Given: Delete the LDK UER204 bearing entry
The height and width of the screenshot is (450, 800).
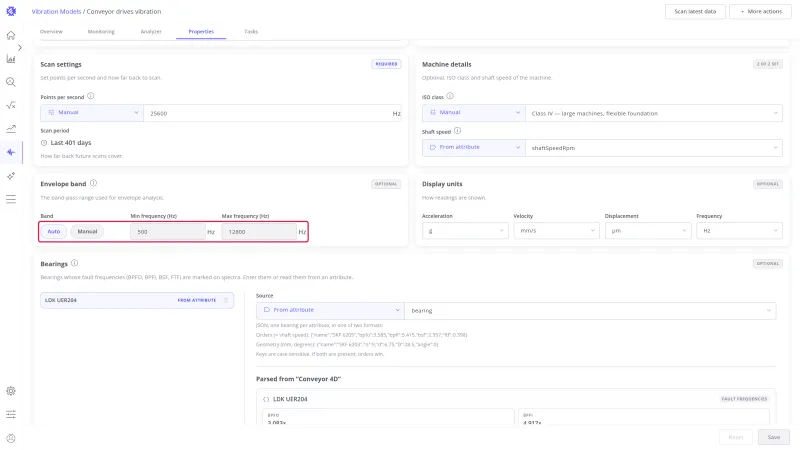Looking at the screenshot, I should click(226, 300).
